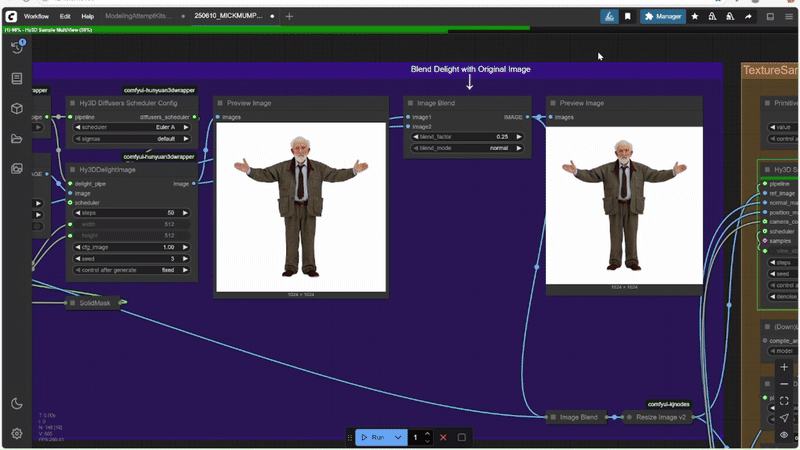Image resolution: width=800 pixels, height=450 pixels.
Task: Increase steps value with right arrow
Action: tap(185, 213)
